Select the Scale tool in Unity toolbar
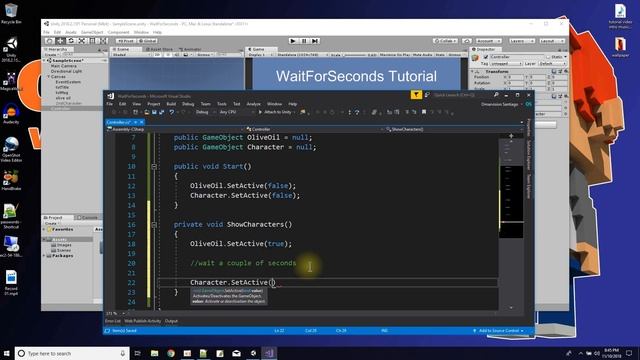 pos(82,41)
